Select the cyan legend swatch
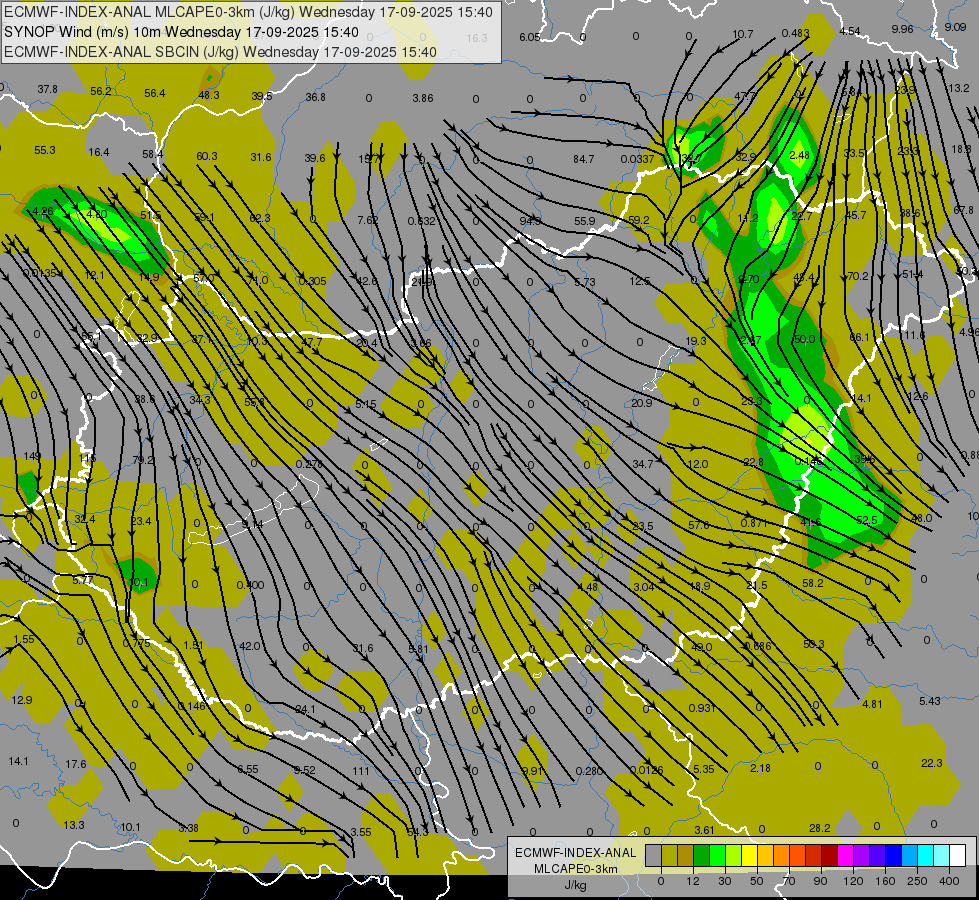Image resolution: width=979 pixels, height=900 pixels. coord(925,855)
